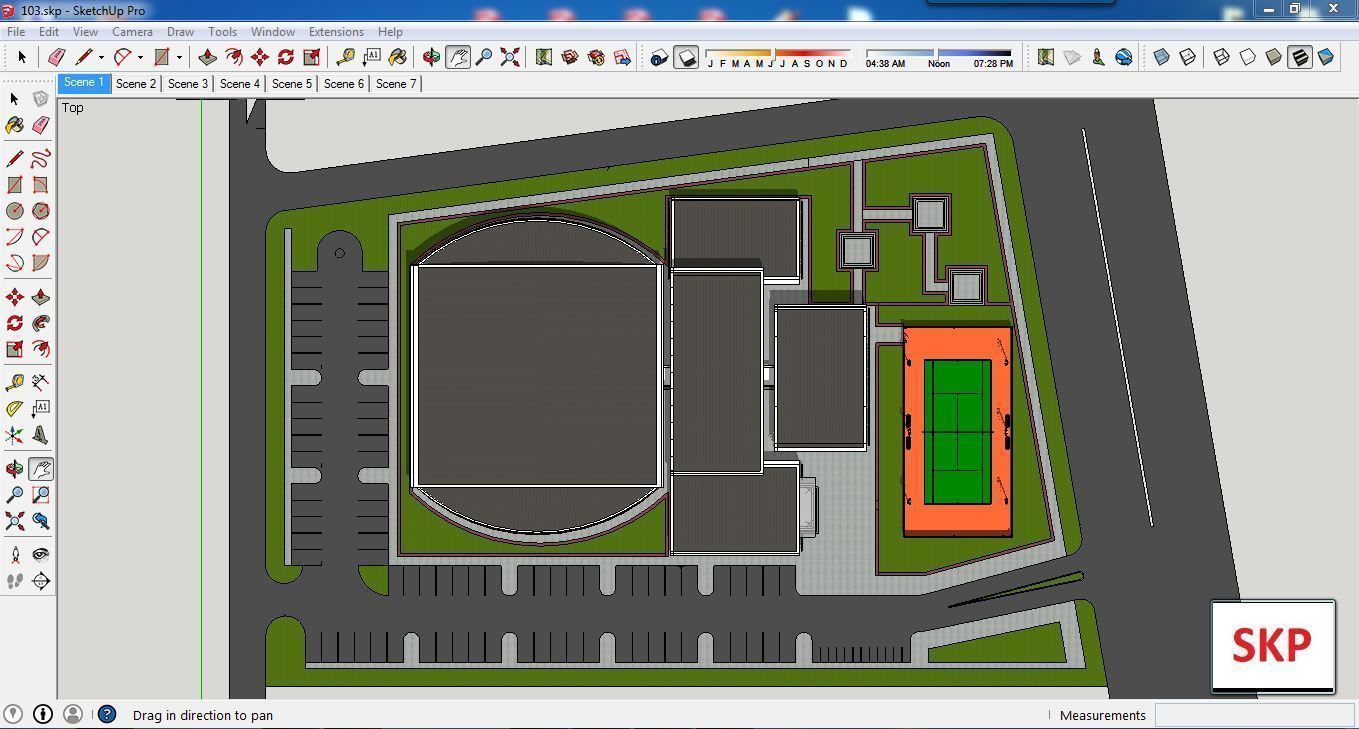
Task: Open Shadow Settings icon beside shadow toggle
Action: coord(659,57)
